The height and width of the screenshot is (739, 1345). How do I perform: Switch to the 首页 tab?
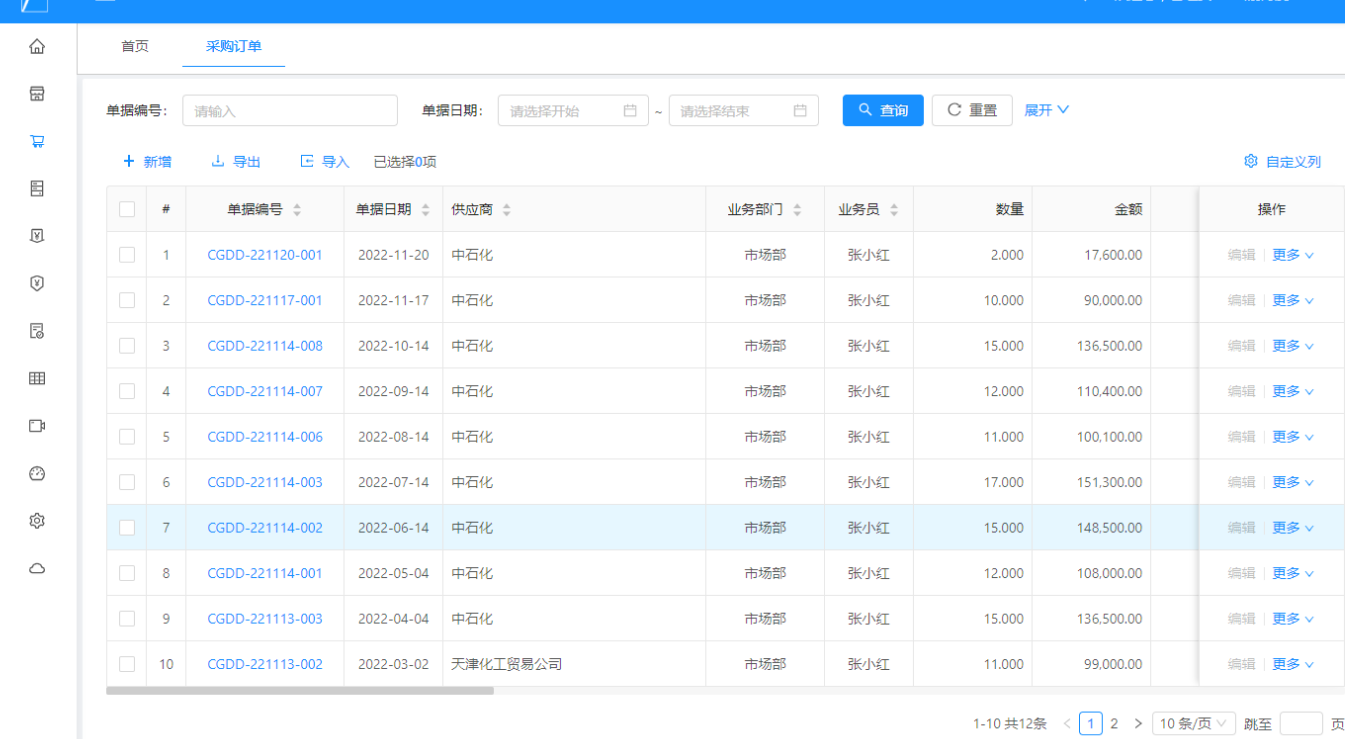pyautogui.click(x=135, y=46)
